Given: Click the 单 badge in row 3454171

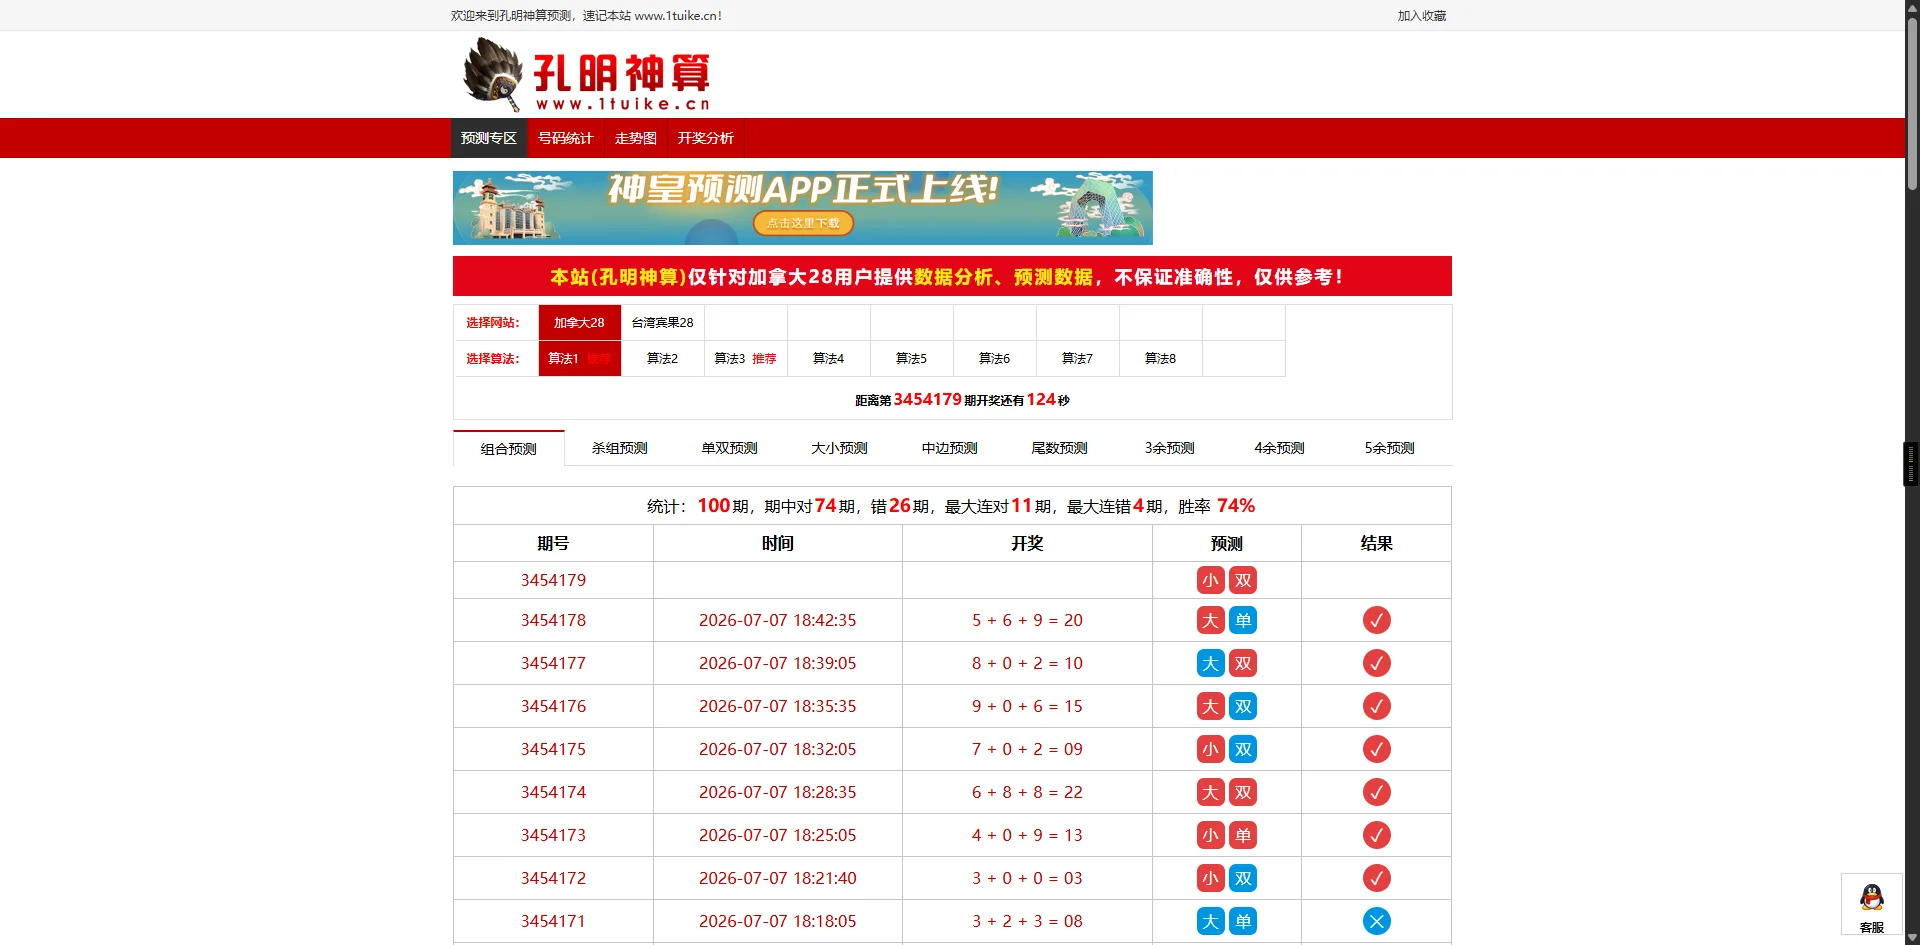Looking at the screenshot, I should click(x=1243, y=921).
